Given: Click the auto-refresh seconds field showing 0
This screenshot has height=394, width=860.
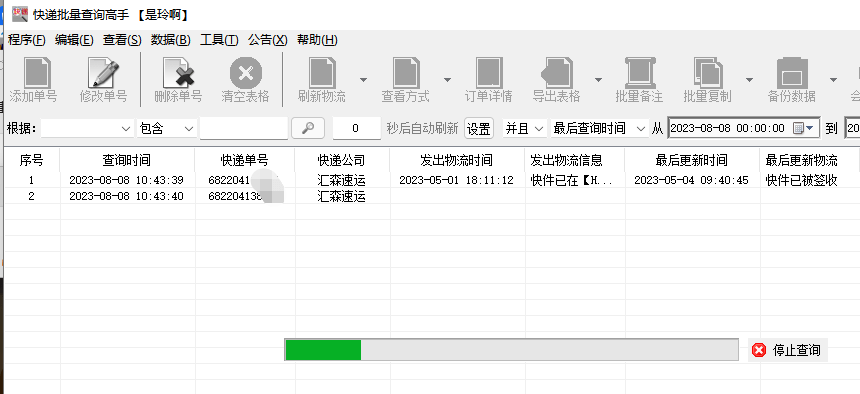Looking at the screenshot, I should click(357, 128).
